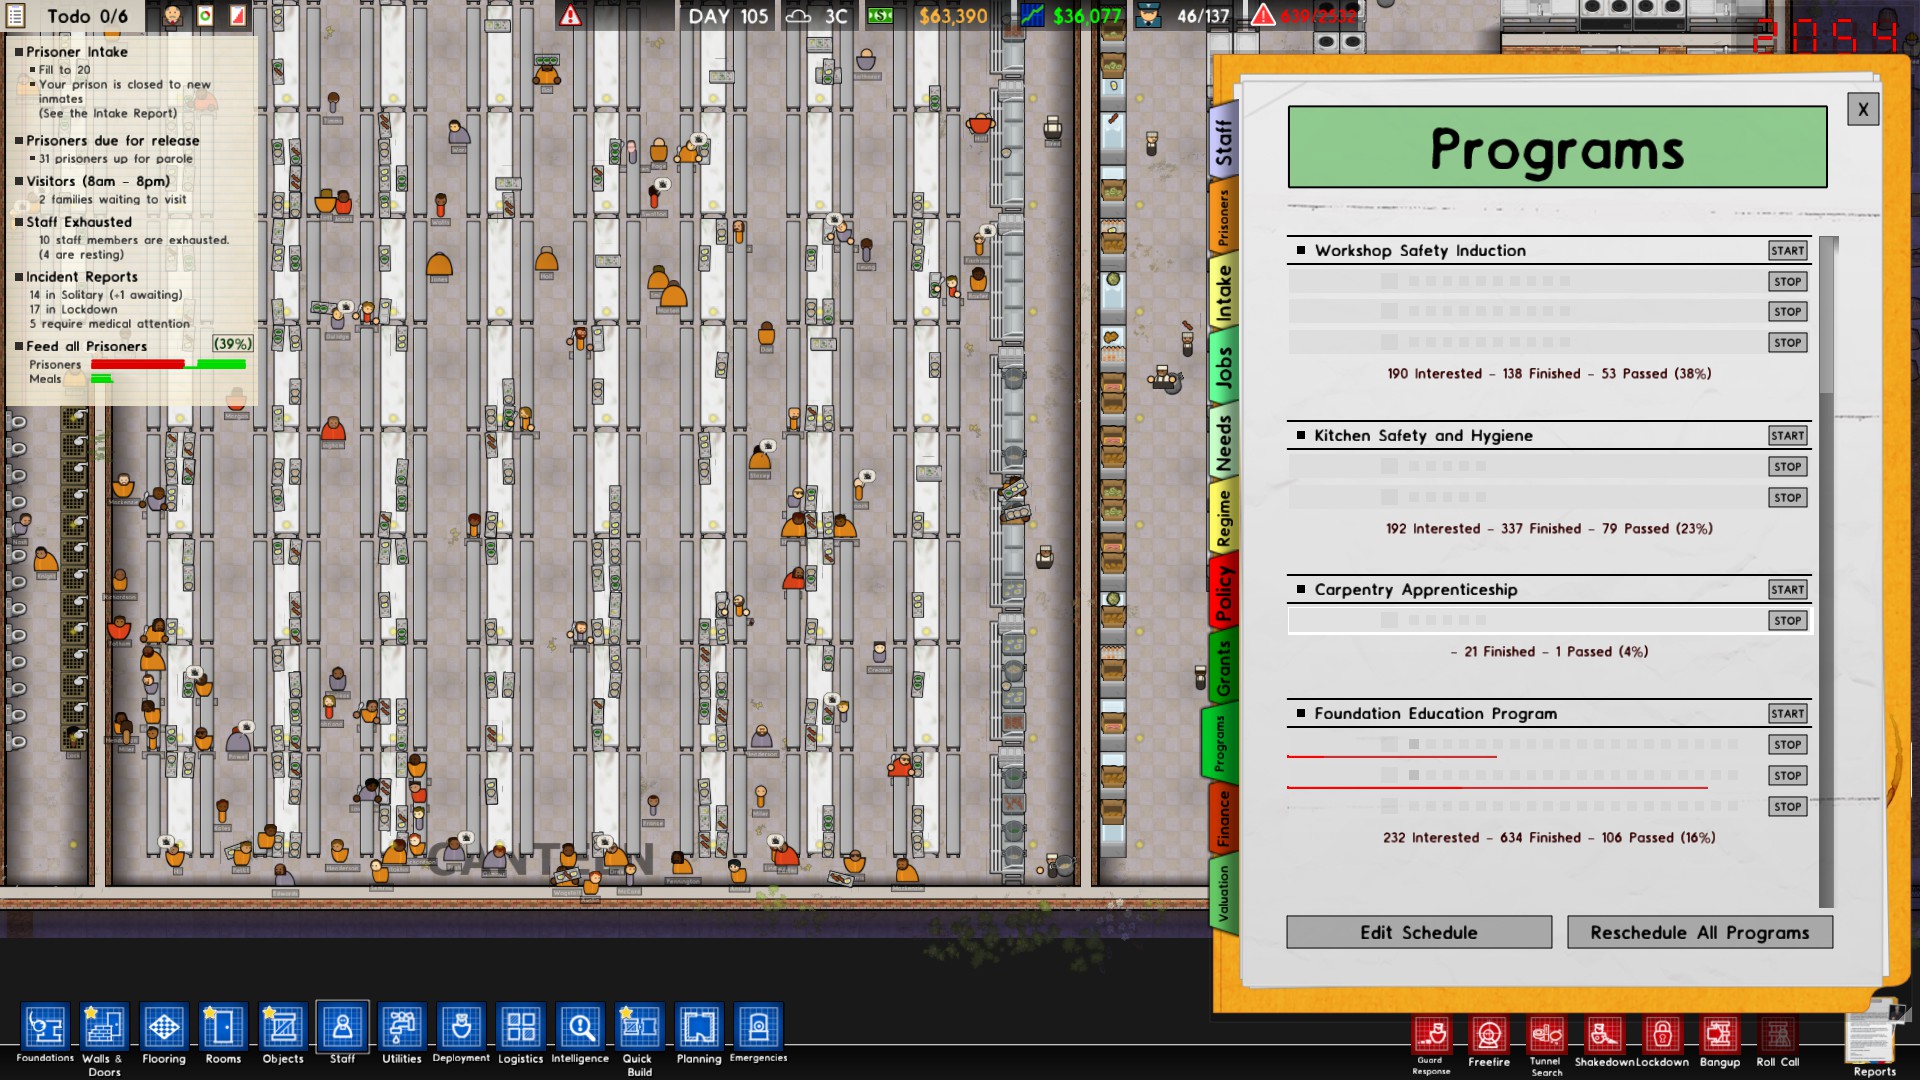Start a Carpentry Apprenticeship session
The height and width of the screenshot is (1080, 1920).
pos(1787,590)
